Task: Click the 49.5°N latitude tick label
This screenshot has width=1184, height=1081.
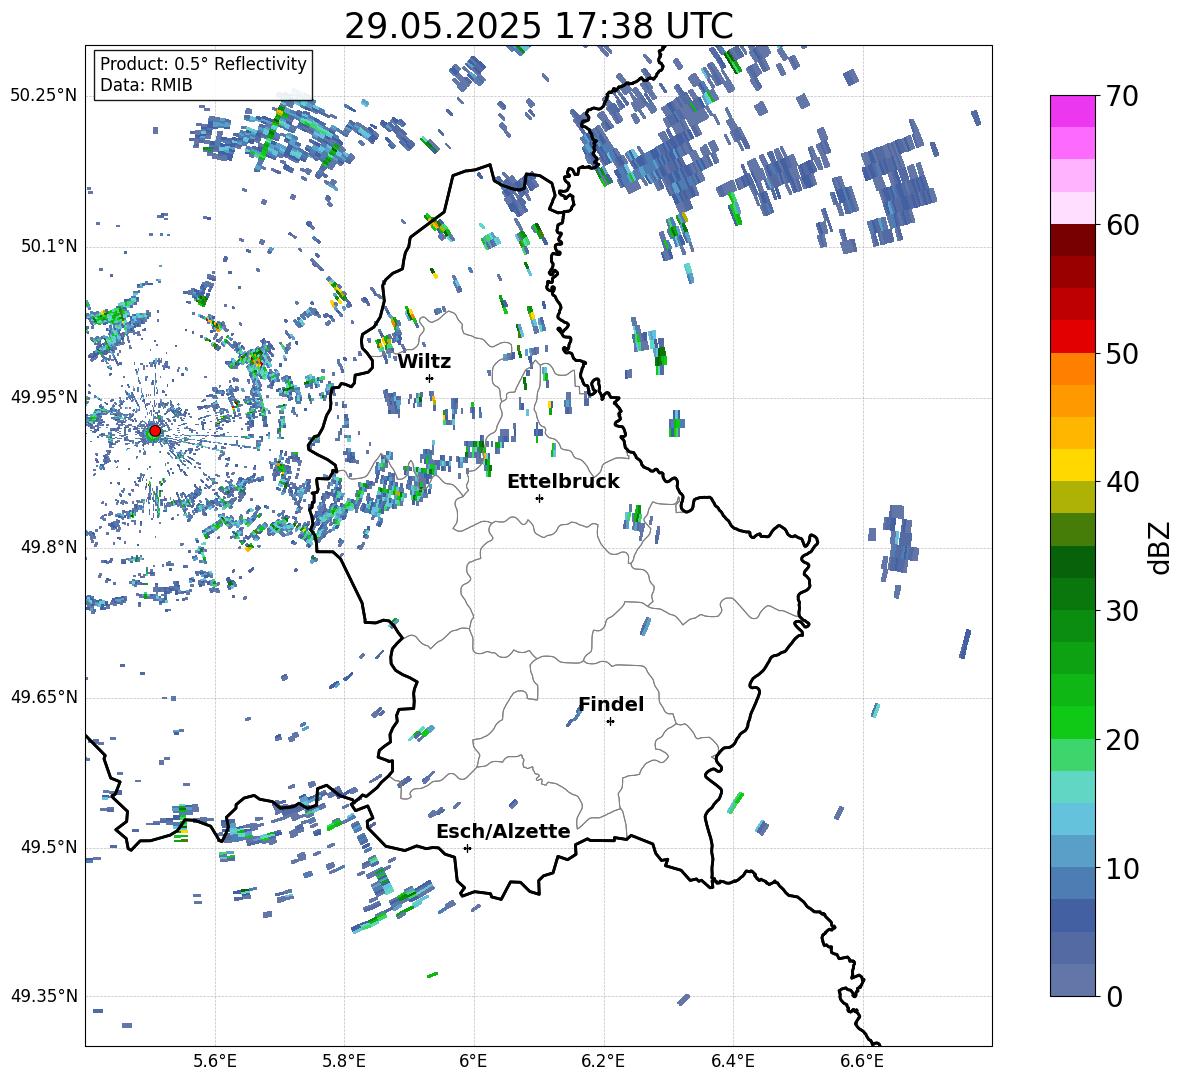Action: point(49,847)
